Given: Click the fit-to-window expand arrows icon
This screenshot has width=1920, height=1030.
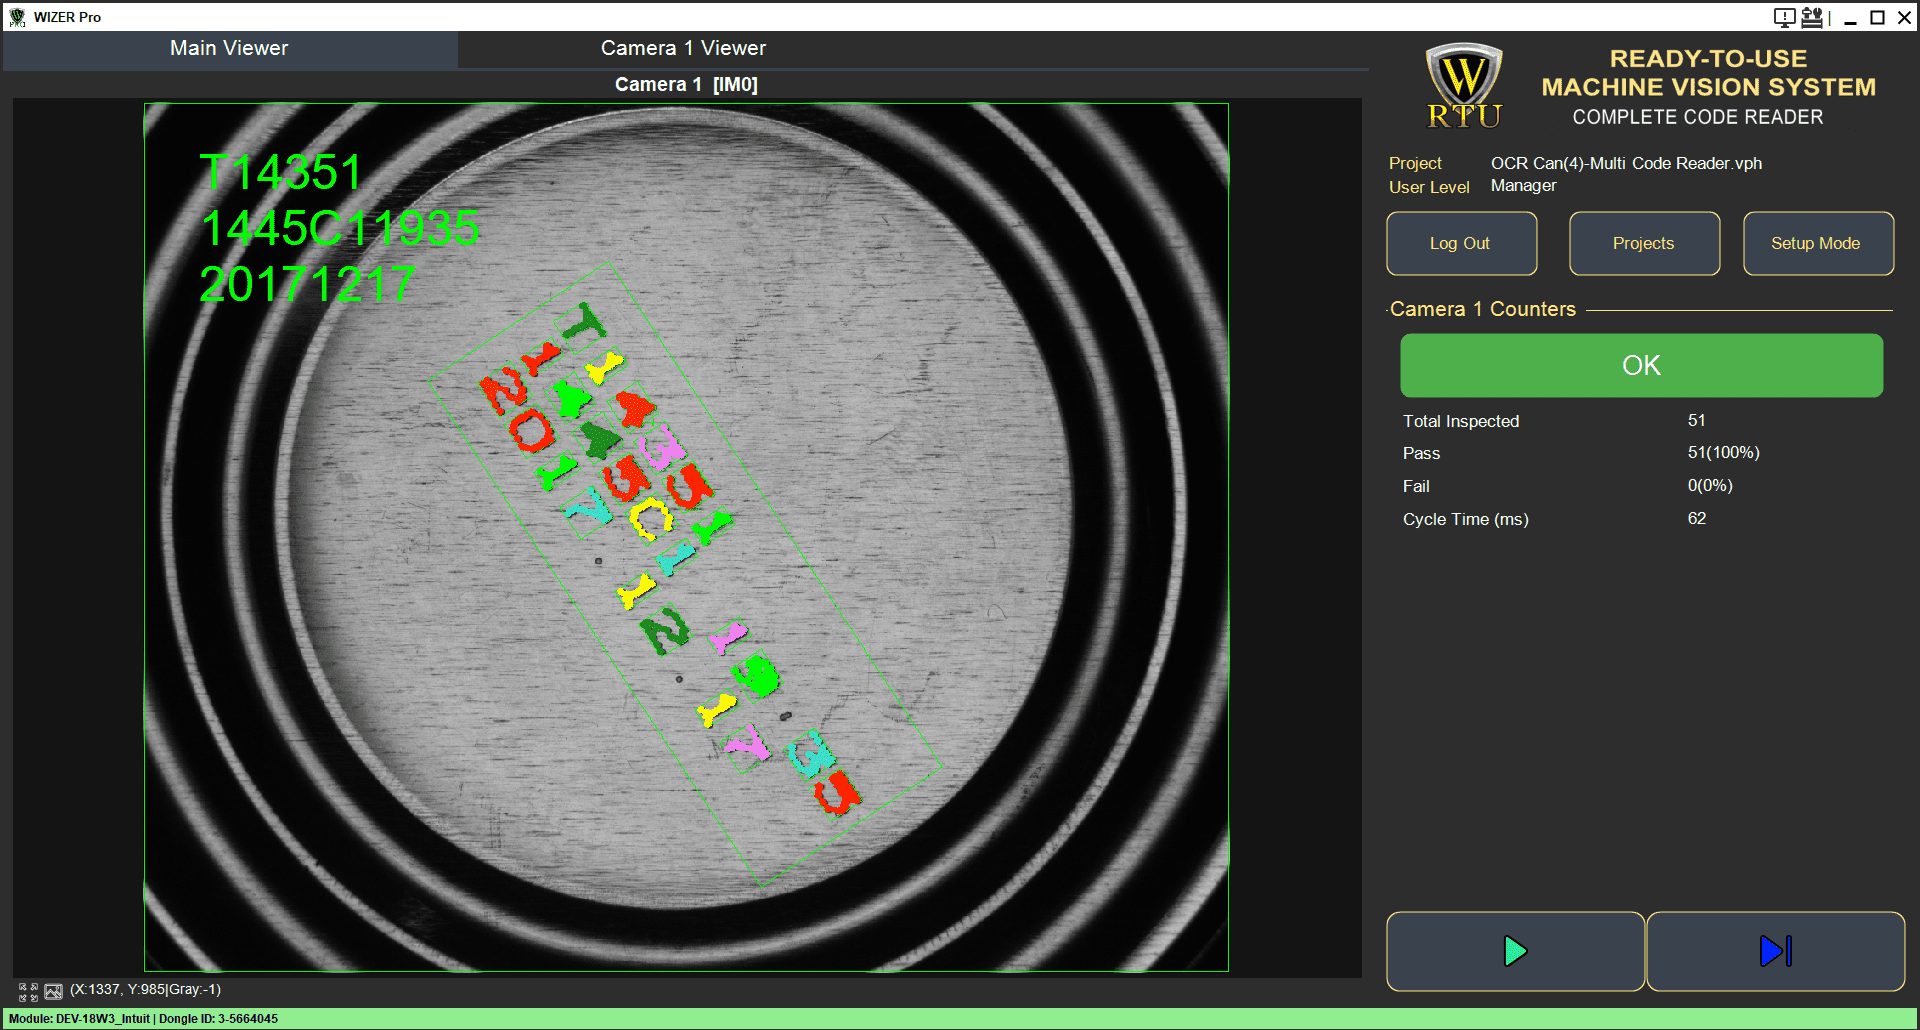Looking at the screenshot, I should point(28,991).
